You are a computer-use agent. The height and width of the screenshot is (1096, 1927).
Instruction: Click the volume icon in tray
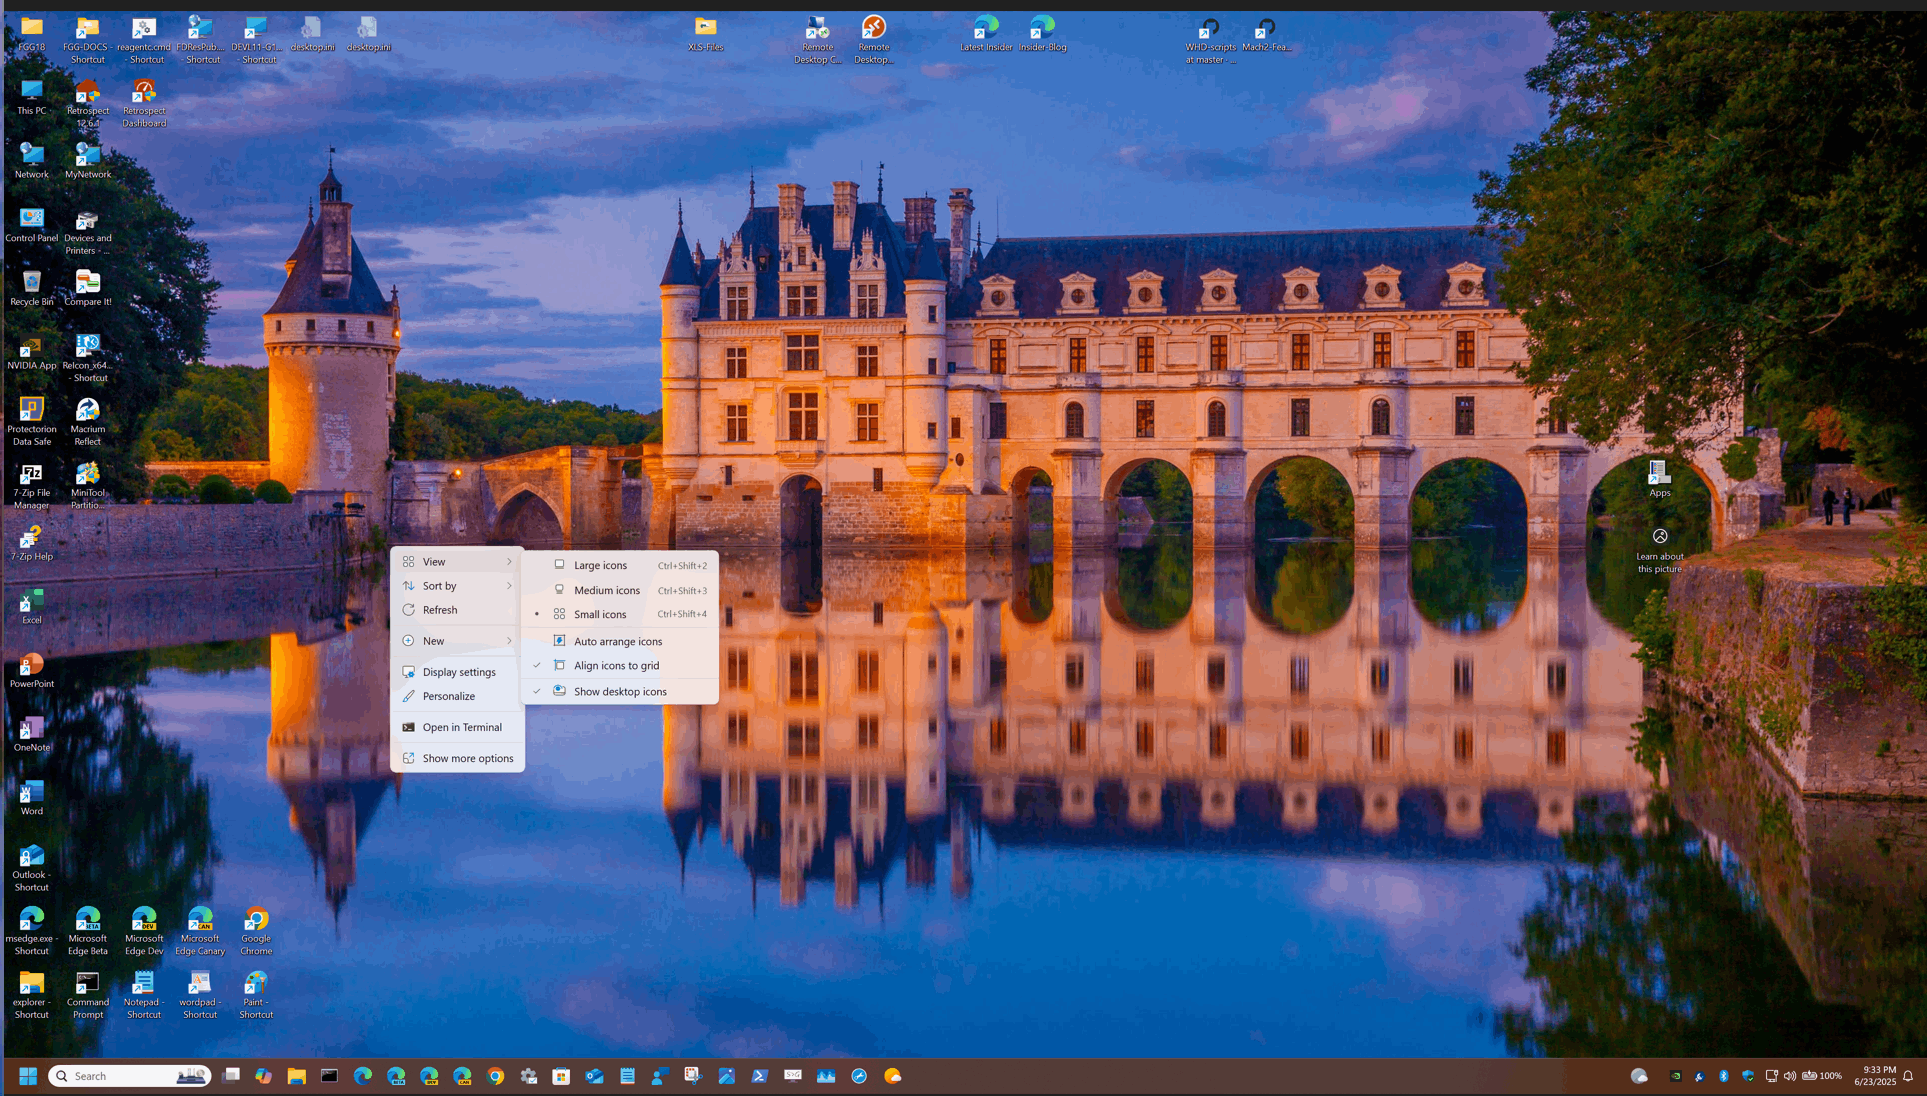(1790, 1076)
